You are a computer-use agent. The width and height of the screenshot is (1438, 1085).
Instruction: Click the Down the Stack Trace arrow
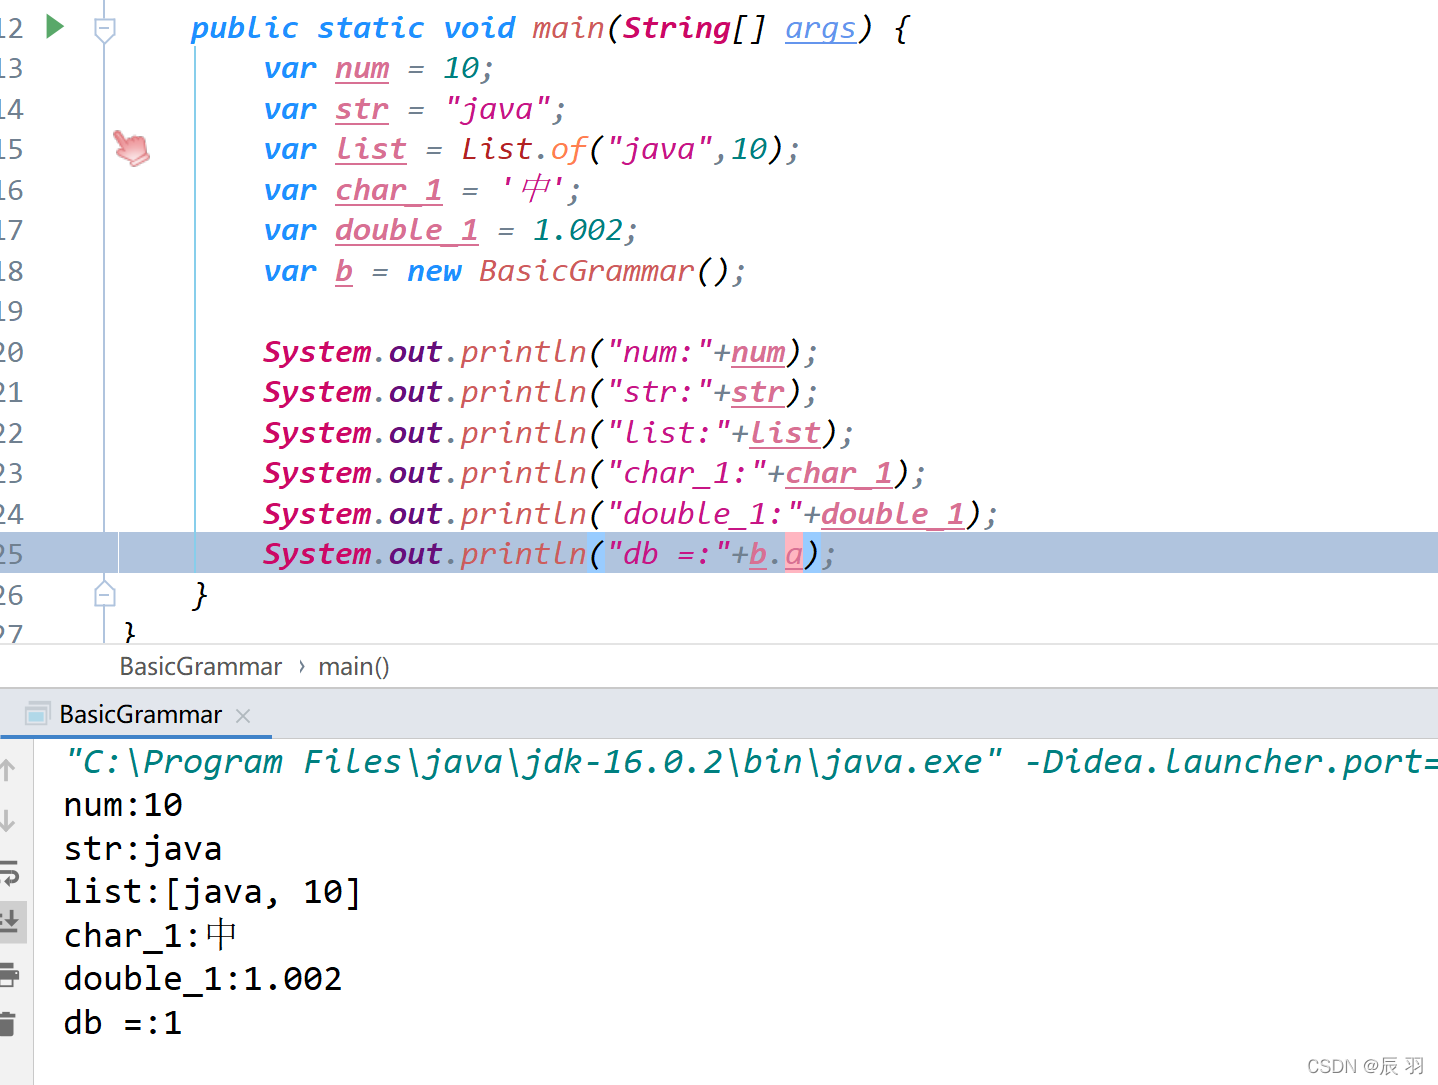(8, 821)
